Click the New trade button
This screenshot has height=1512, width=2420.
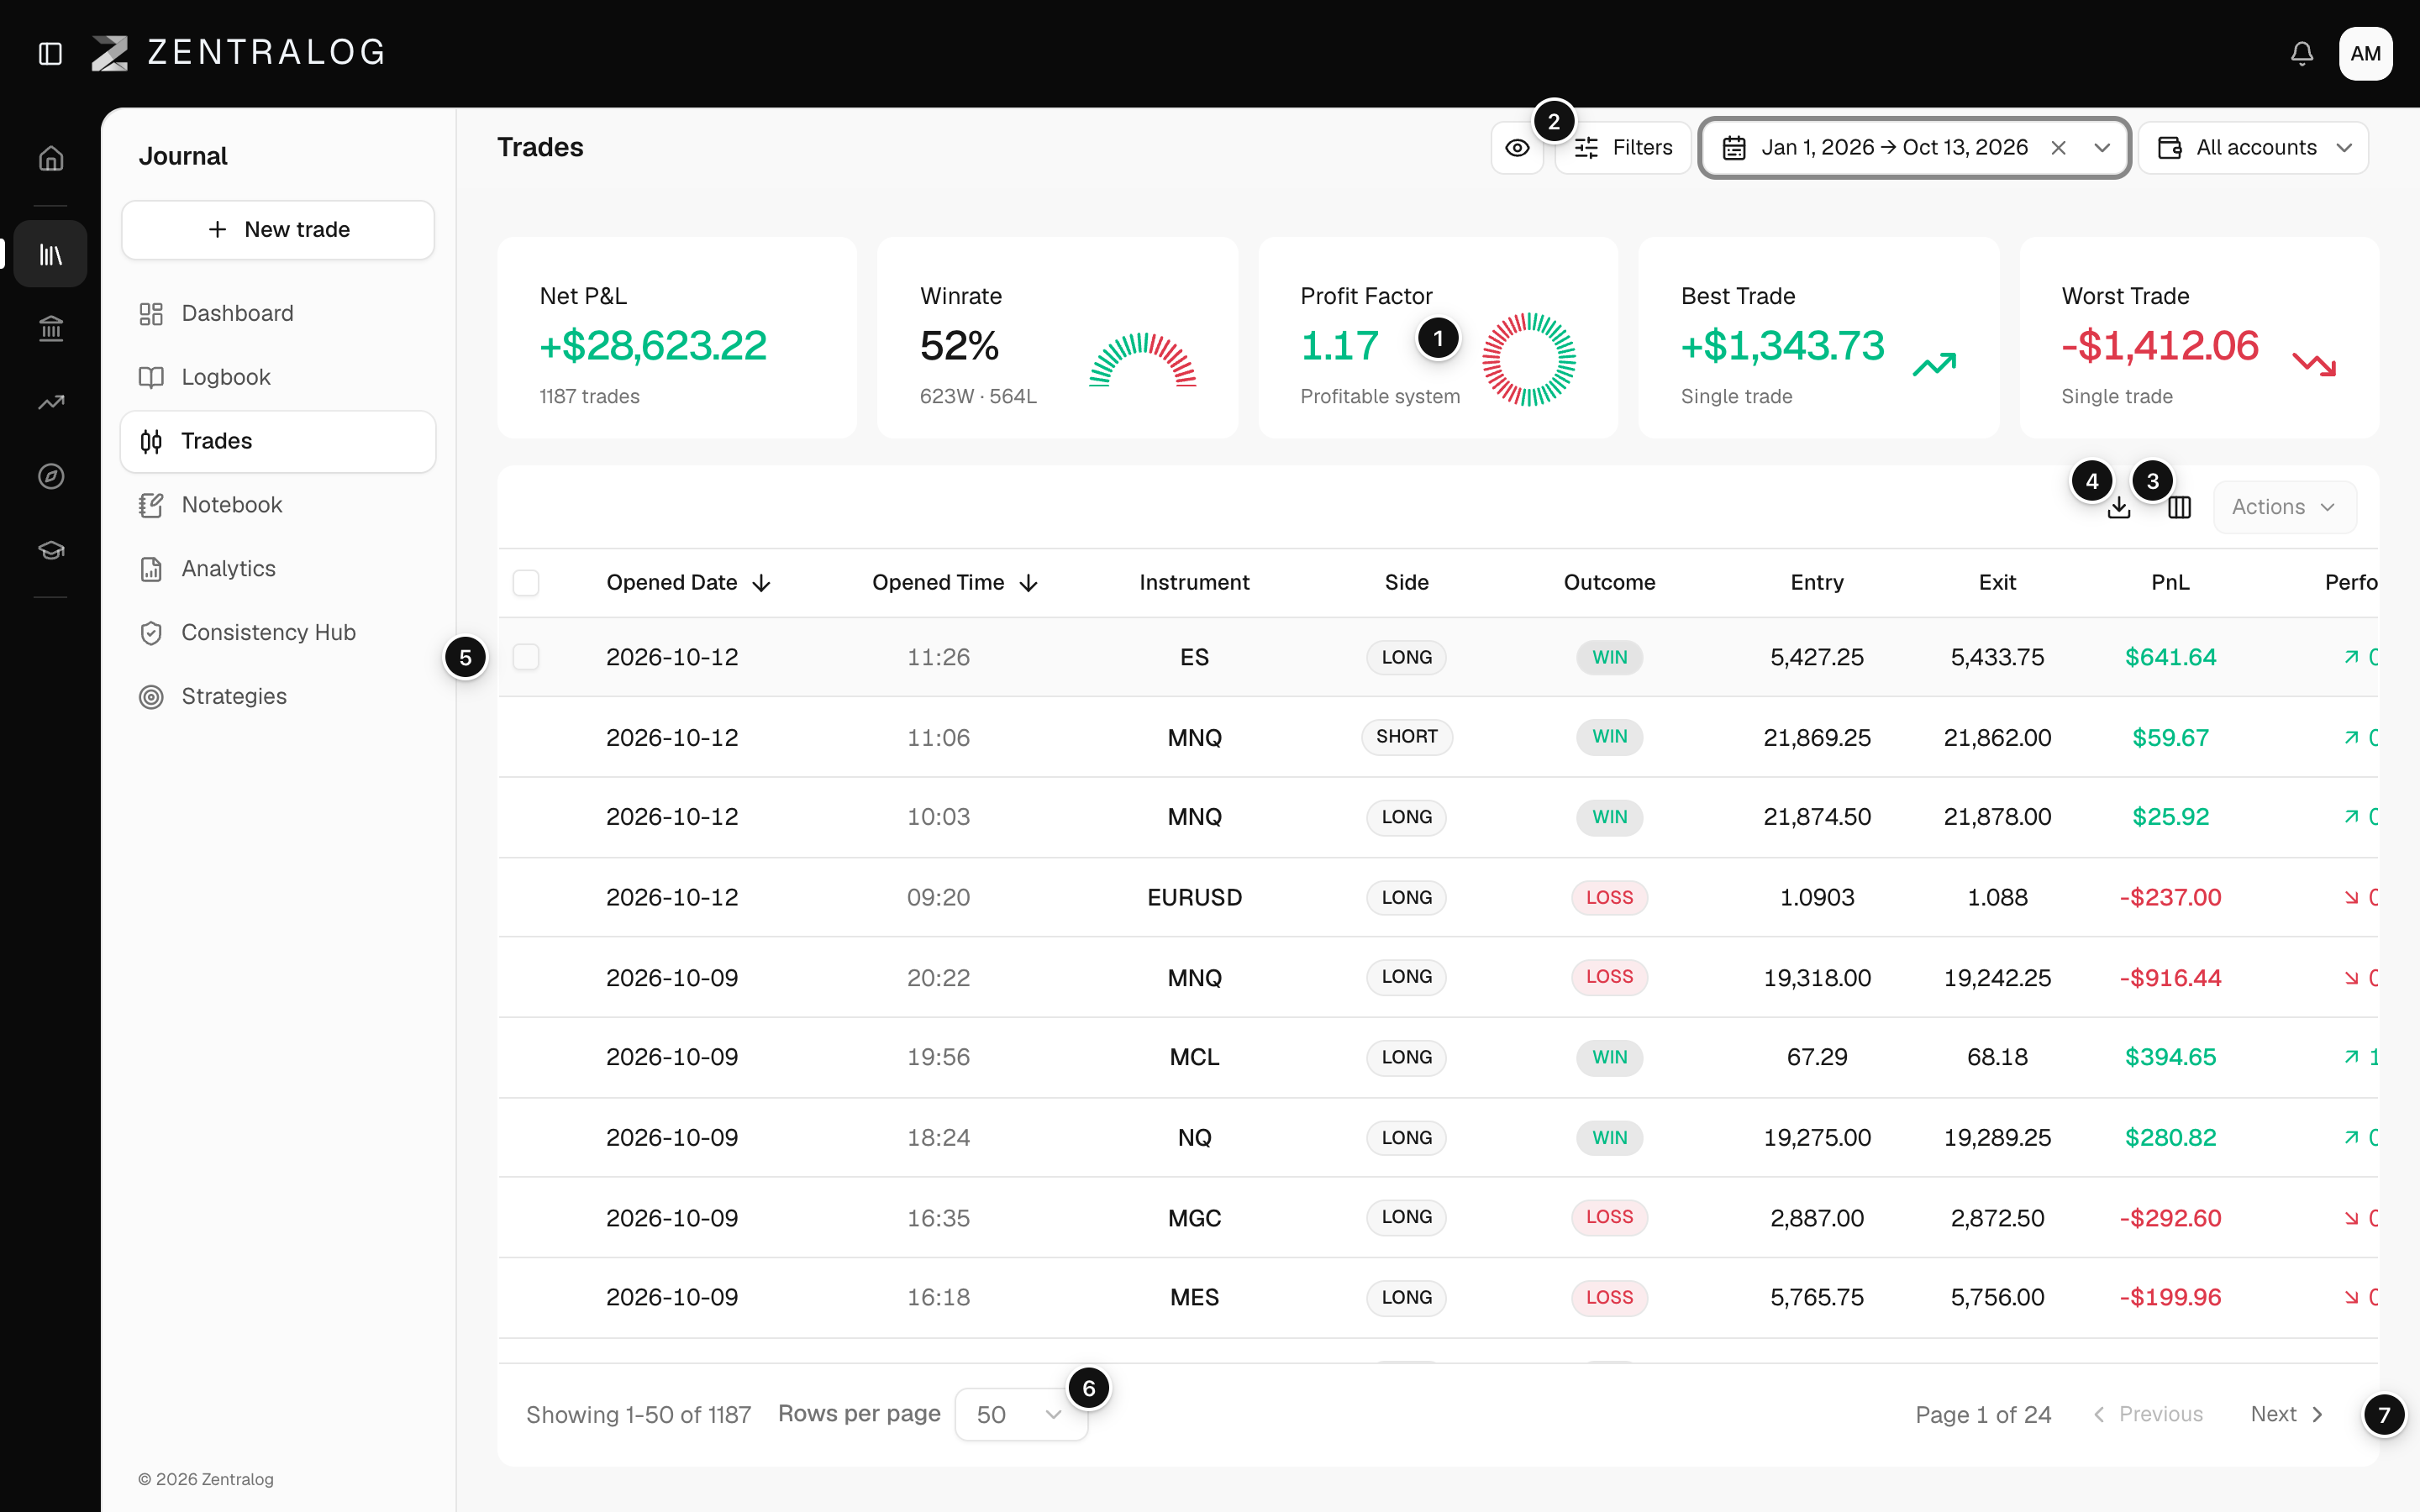click(x=278, y=230)
